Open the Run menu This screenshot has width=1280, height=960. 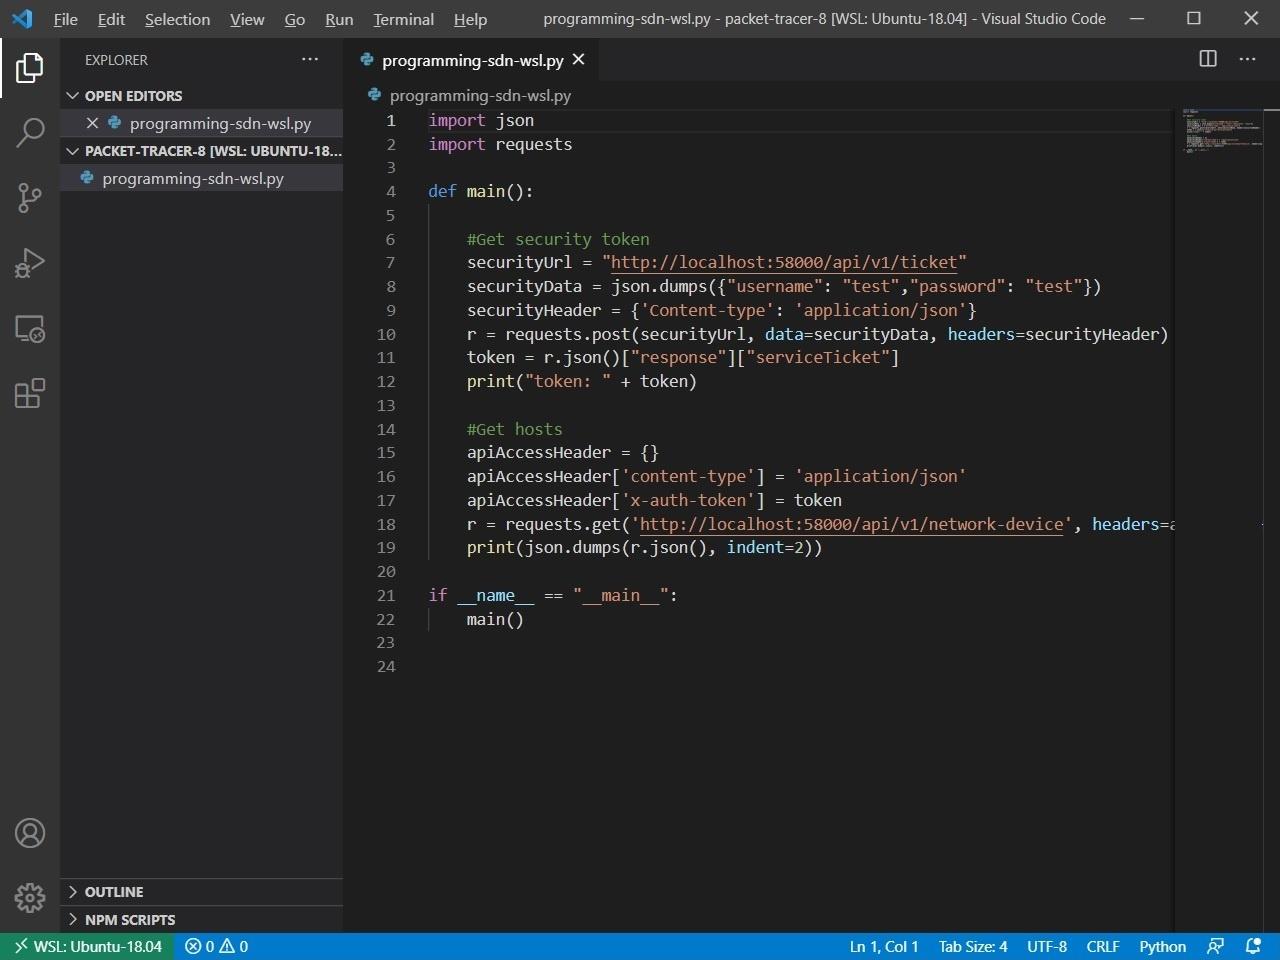click(x=339, y=19)
